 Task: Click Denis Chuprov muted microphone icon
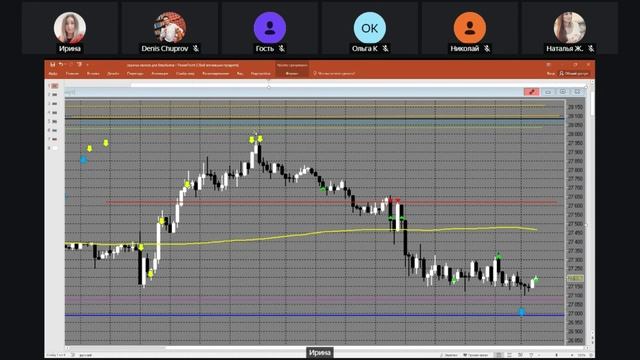pyautogui.click(x=196, y=49)
